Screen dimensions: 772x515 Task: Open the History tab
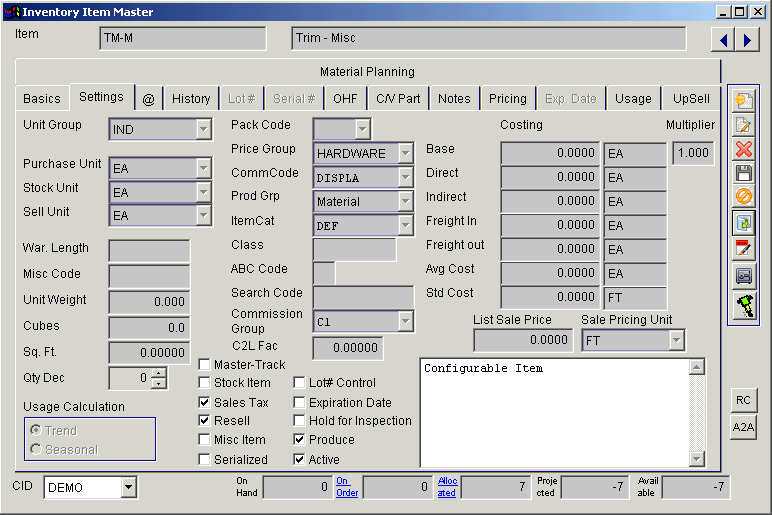pos(190,99)
